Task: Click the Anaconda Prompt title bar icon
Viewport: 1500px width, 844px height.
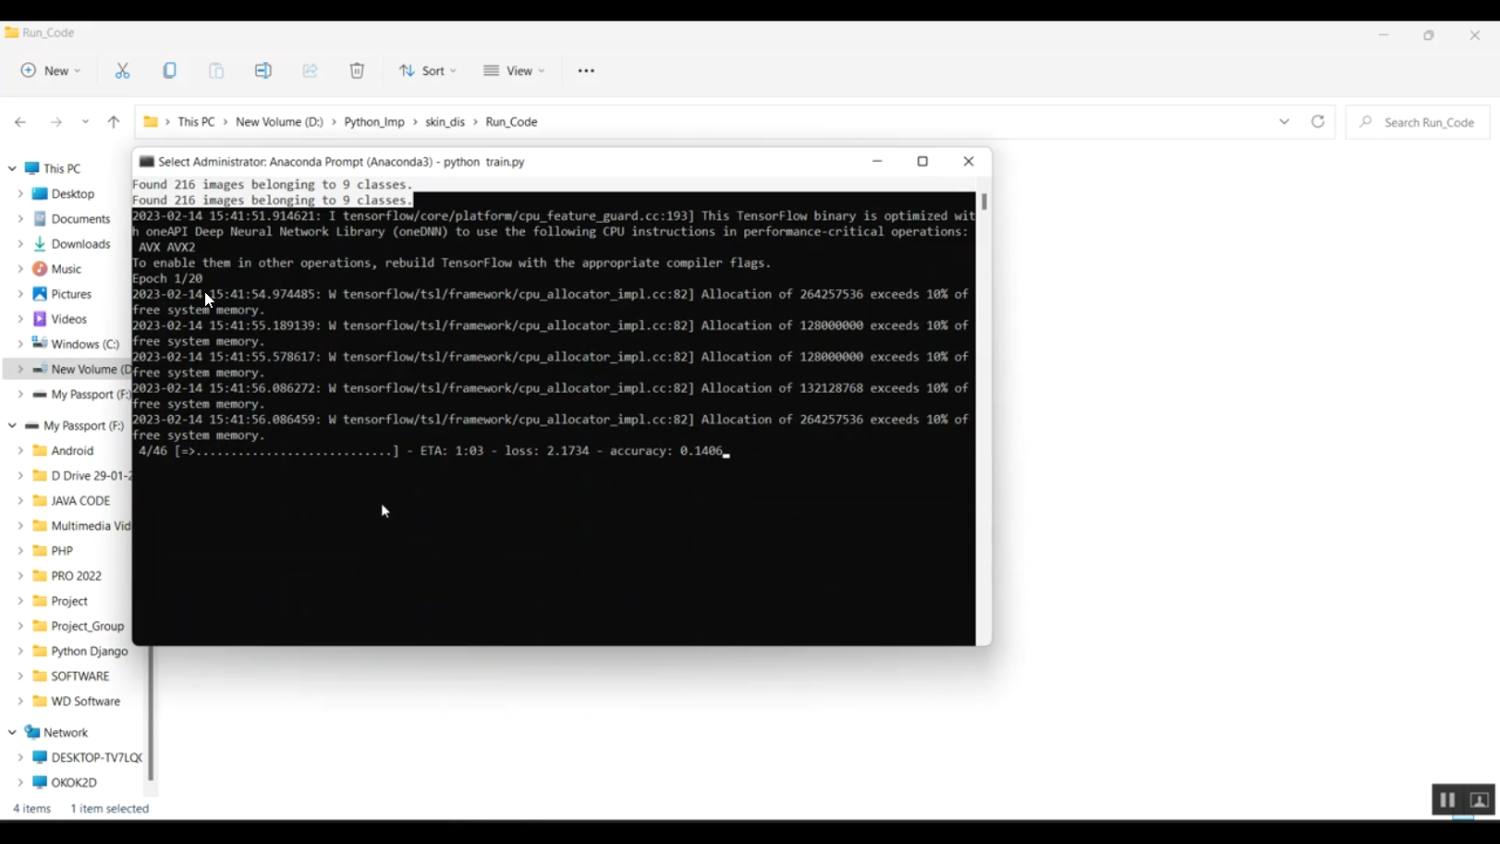Action: pos(147,161)
